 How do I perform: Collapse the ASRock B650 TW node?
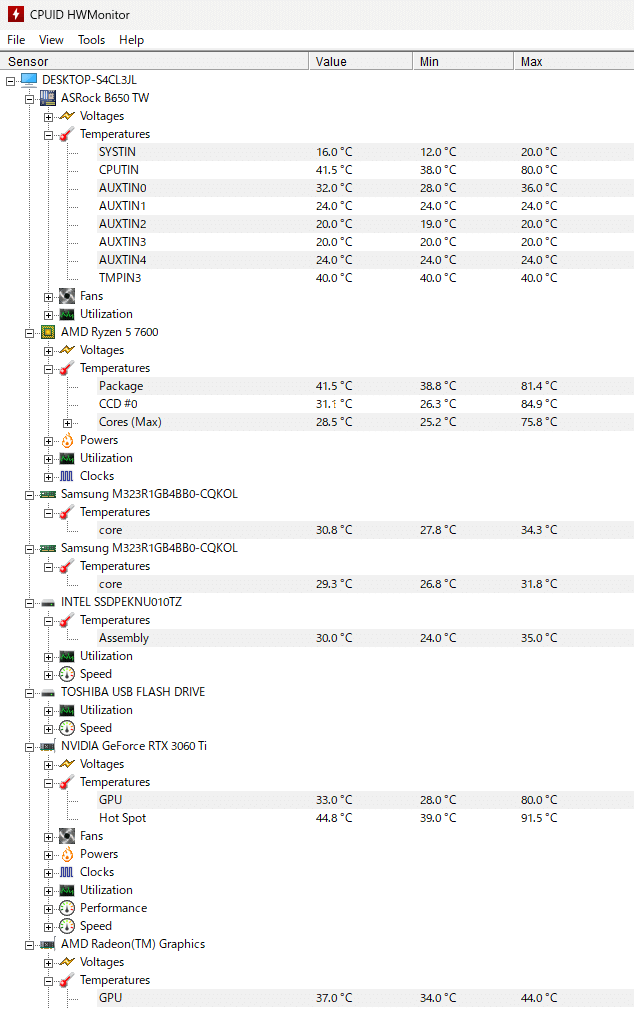[30, 99]
